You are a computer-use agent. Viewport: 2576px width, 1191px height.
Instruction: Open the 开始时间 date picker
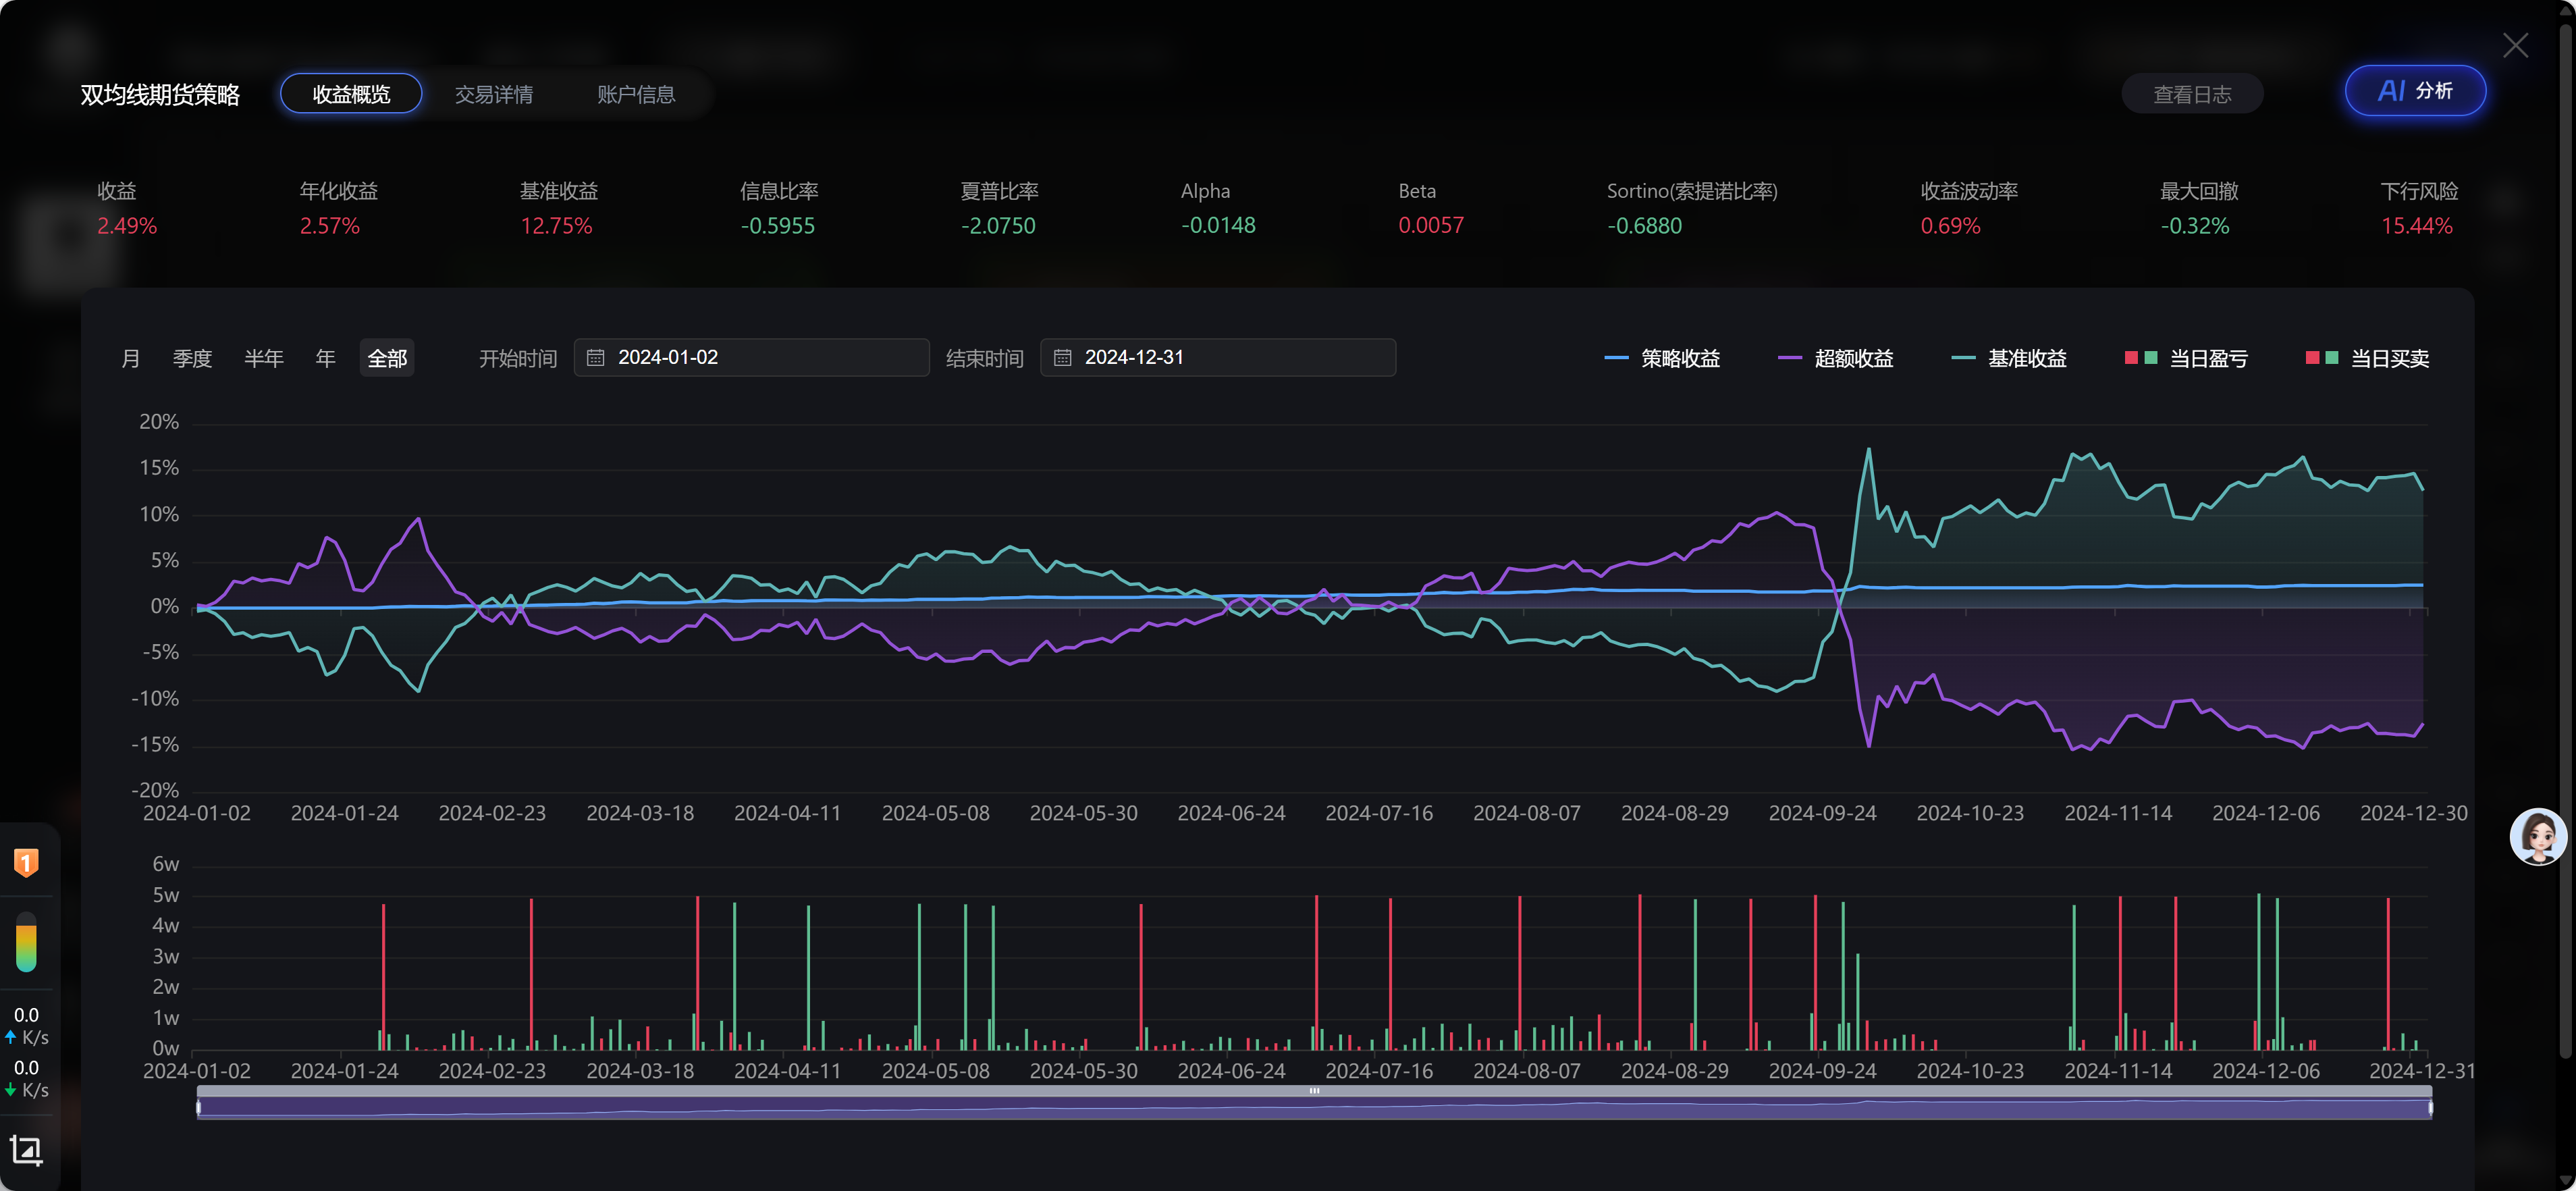pyautogui.click(x=751, y=358)
